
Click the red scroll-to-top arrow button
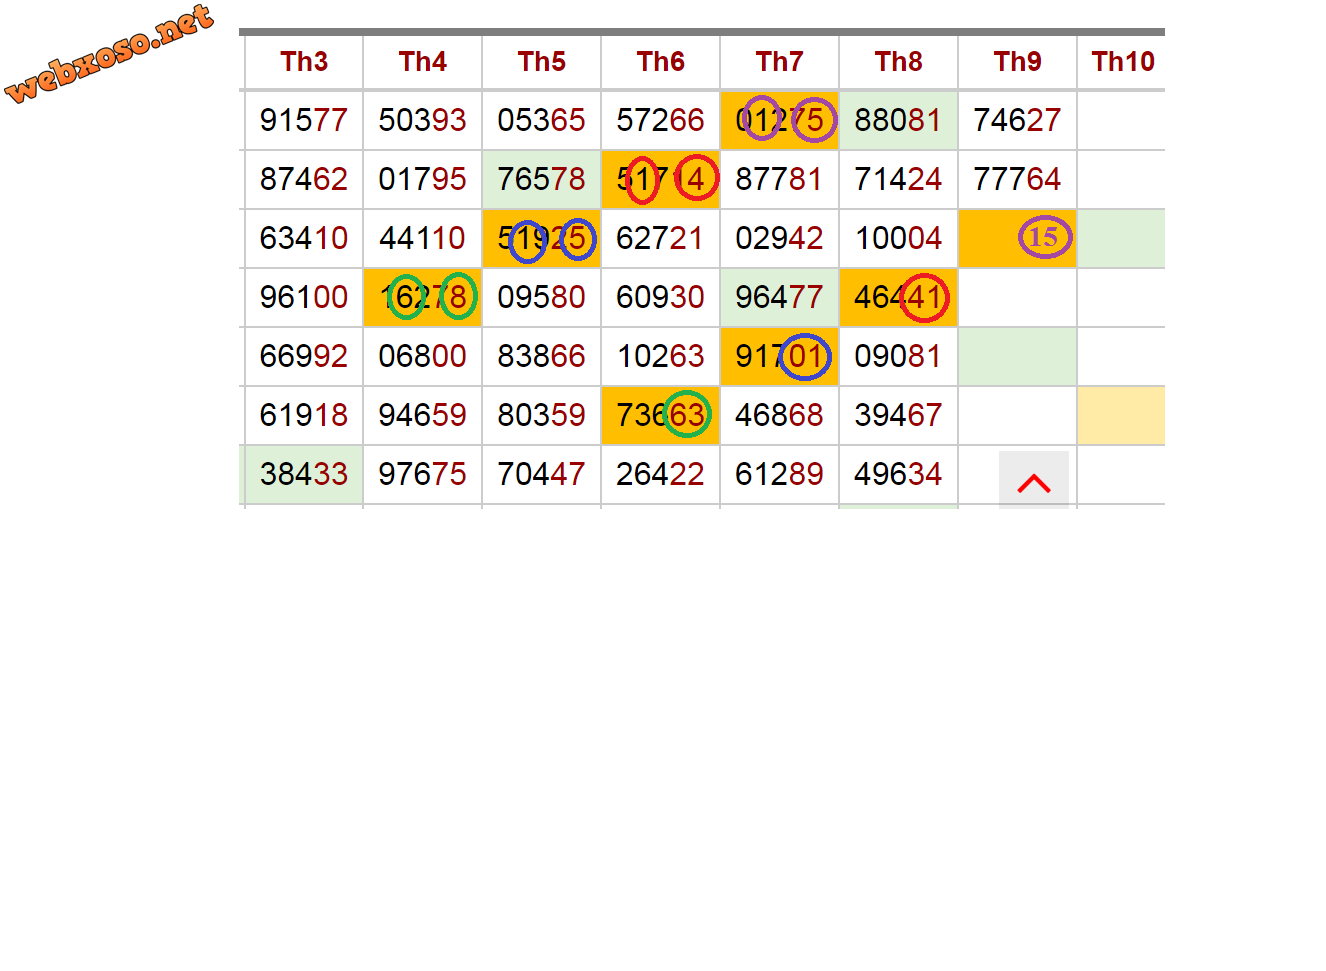click(1033, 482)
